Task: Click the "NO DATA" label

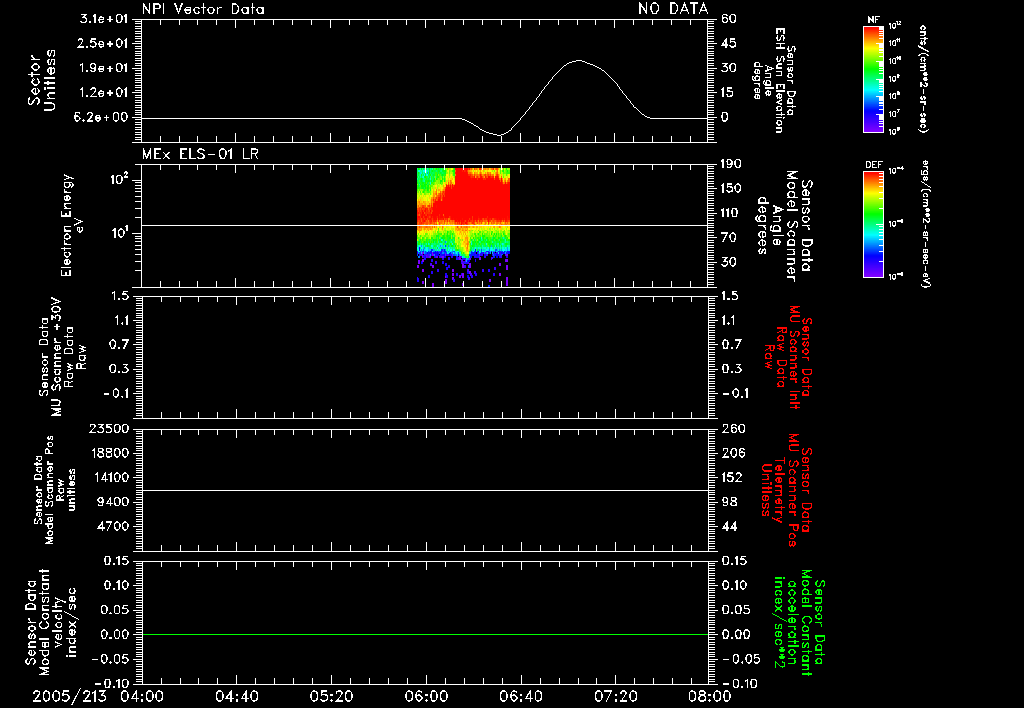Action: tap(673, 9)
